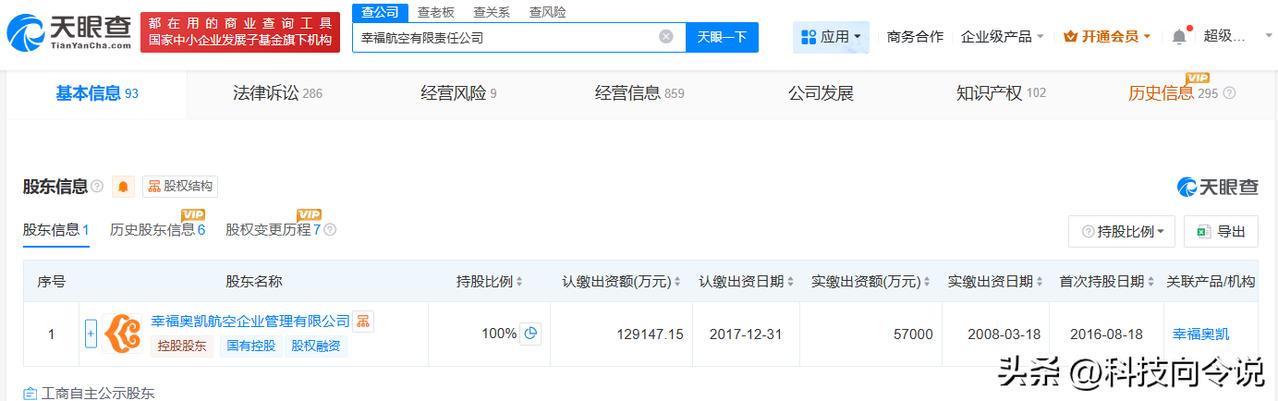Switch to 查风险 search tab
Viewport: 1278px width, 401px height.
[547, 12]
